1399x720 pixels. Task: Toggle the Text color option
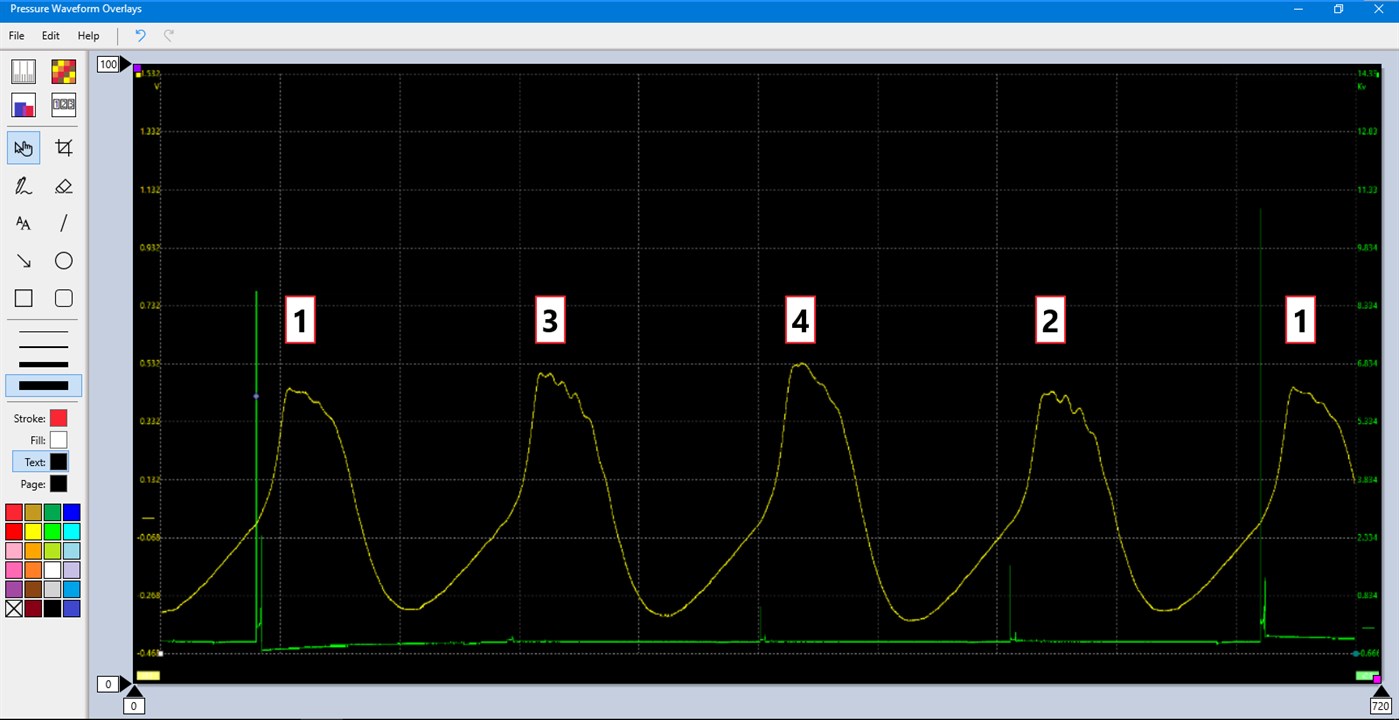click(x=33, y=461)
